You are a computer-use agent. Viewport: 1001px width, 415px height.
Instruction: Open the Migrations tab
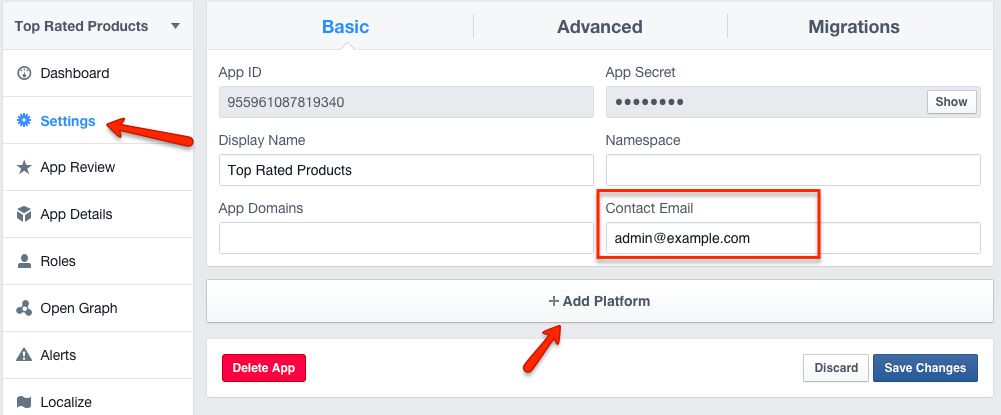(x=853, y=27)
